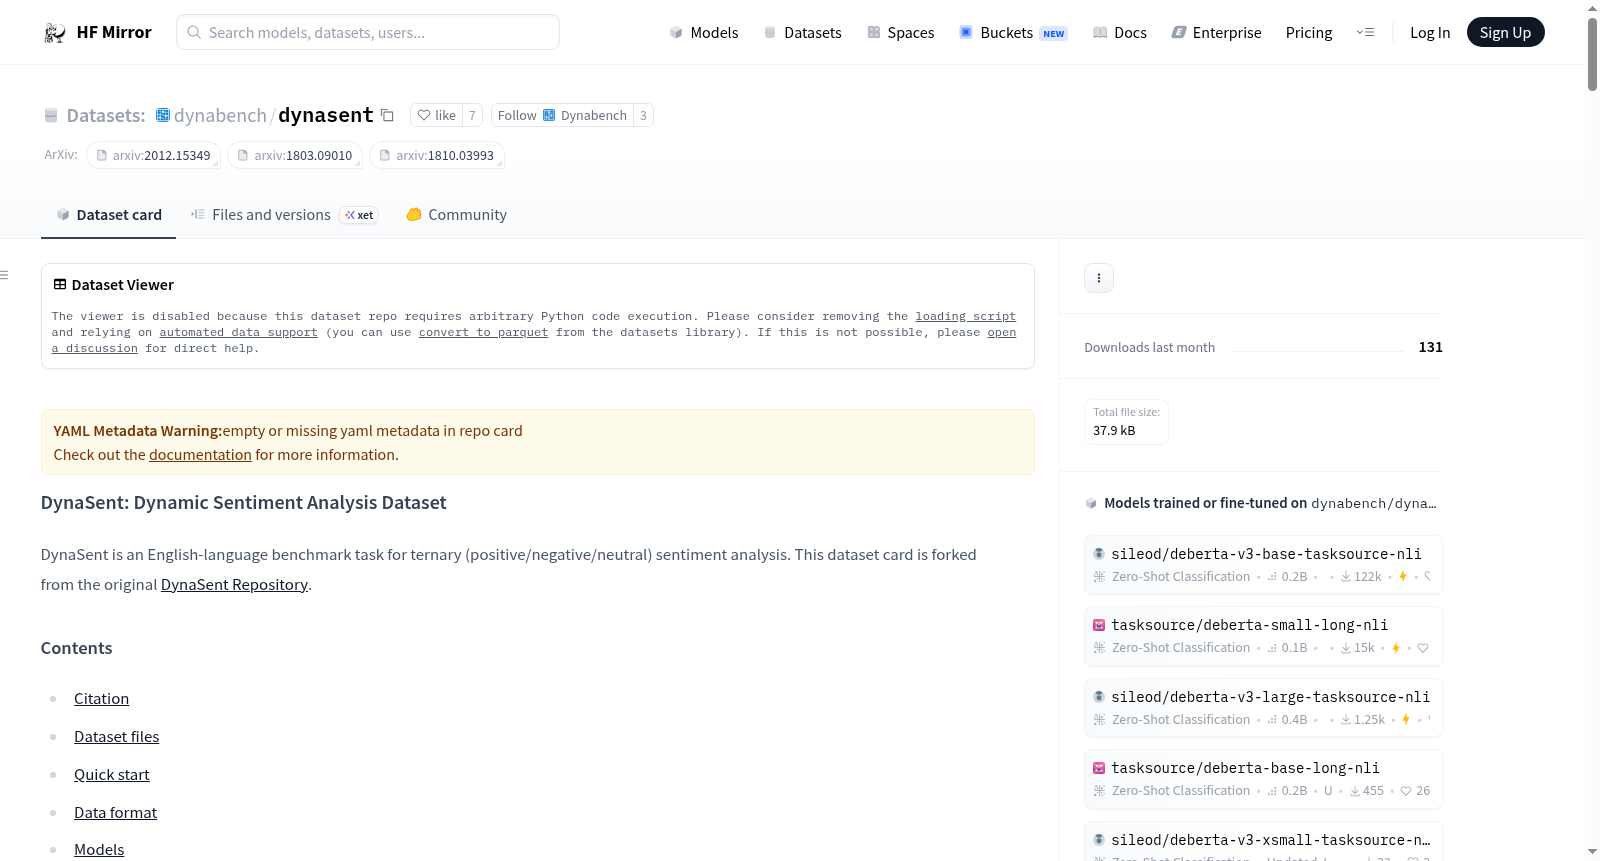Screen dimensions: 1600x861
Task: Open Enterprise in the top navigation
Action: [x=1216, y=32]
